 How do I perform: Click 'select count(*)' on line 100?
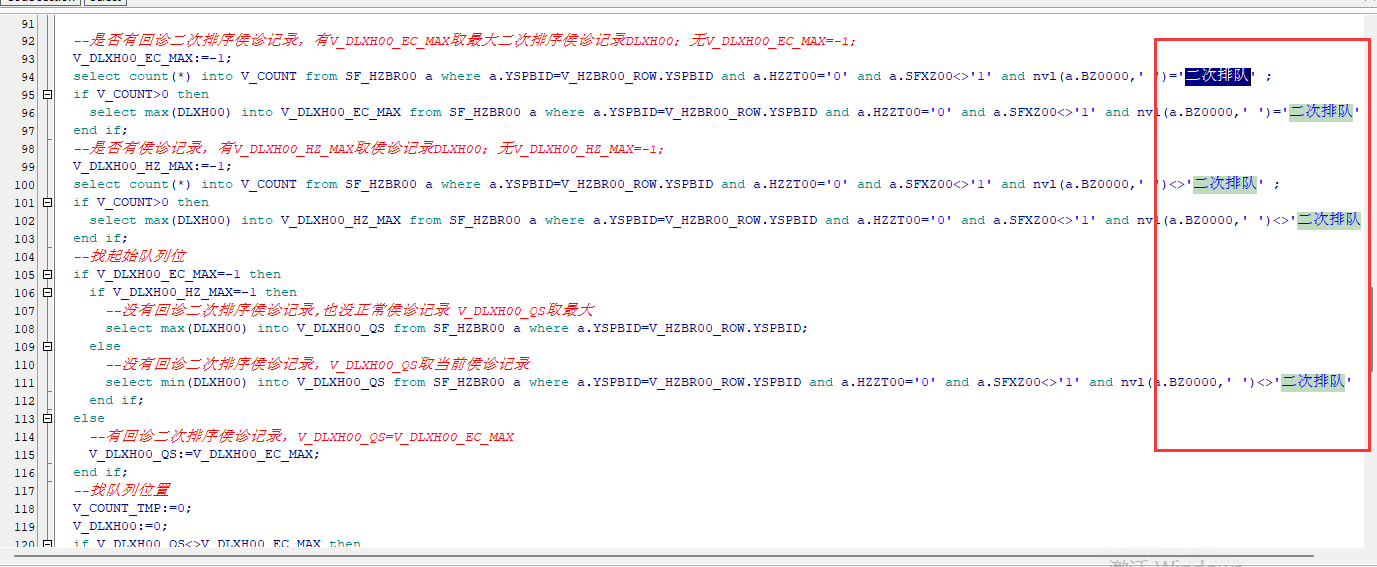(x=133, y=184)
